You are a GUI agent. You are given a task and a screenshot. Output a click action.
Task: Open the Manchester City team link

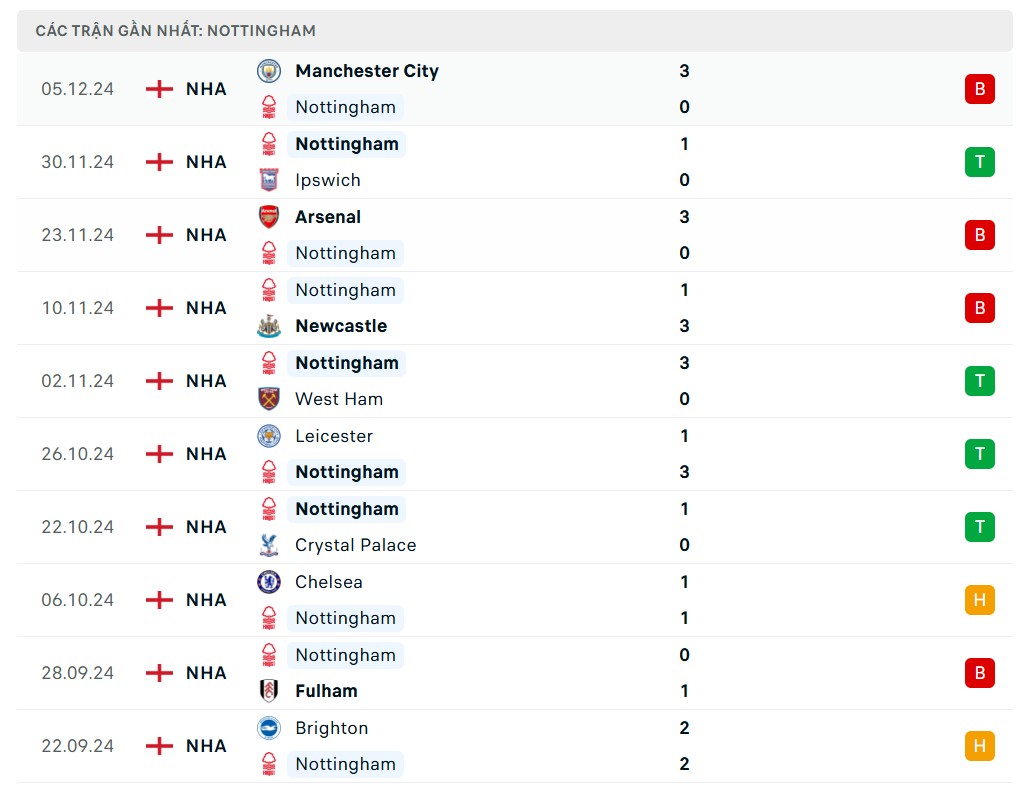[366, 71]
